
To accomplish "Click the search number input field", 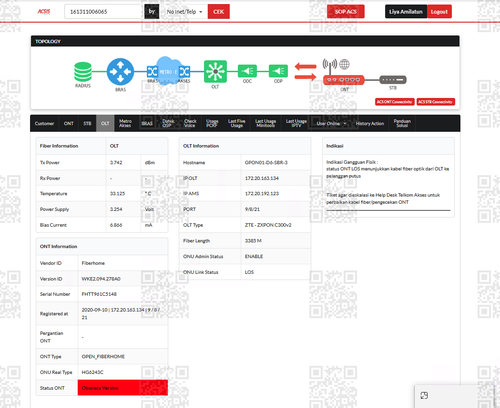I will click(103, 12).
